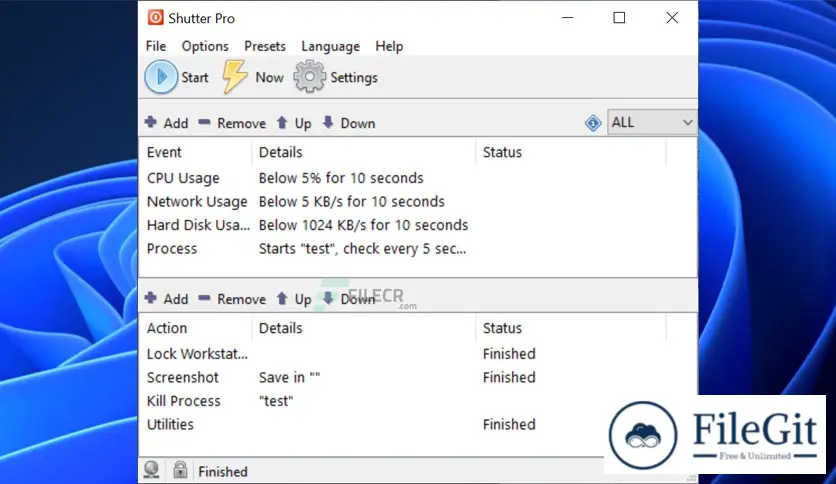The height and width of the screenshot is (484, 836).
Task: Select the Utilities action row
Action: (x=418, y=424)
